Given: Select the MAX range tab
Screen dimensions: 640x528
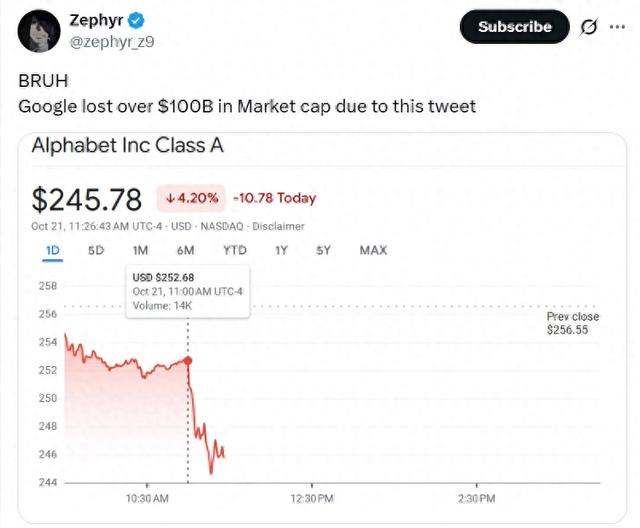Looking at the screenshot, I should click(373, 250).
